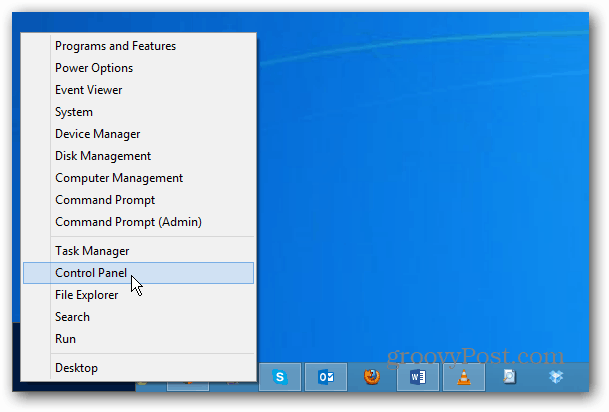
Task: Open the Run dialog entry
Action: [x=138, y=339]
